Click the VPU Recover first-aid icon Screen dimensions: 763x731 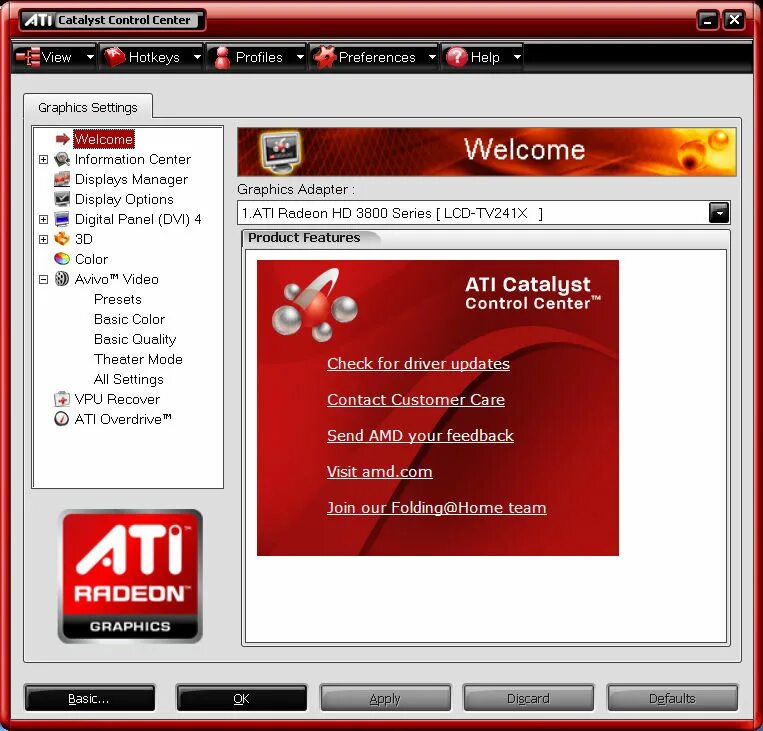pos(62,399)
